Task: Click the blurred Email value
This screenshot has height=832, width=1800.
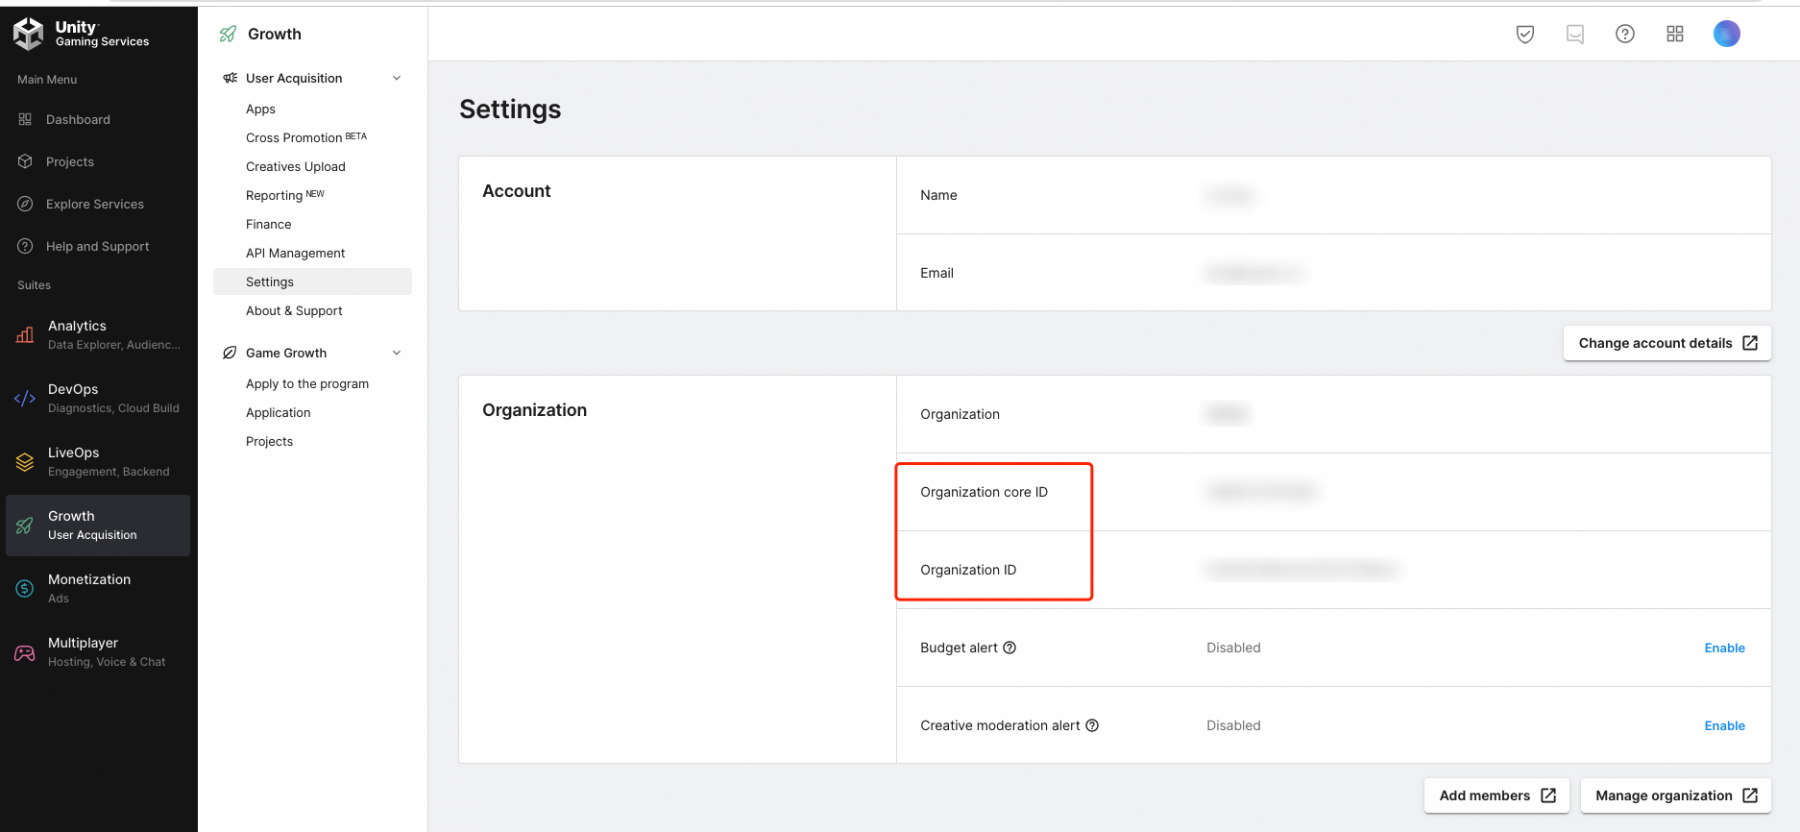Action: [1254, 273]
